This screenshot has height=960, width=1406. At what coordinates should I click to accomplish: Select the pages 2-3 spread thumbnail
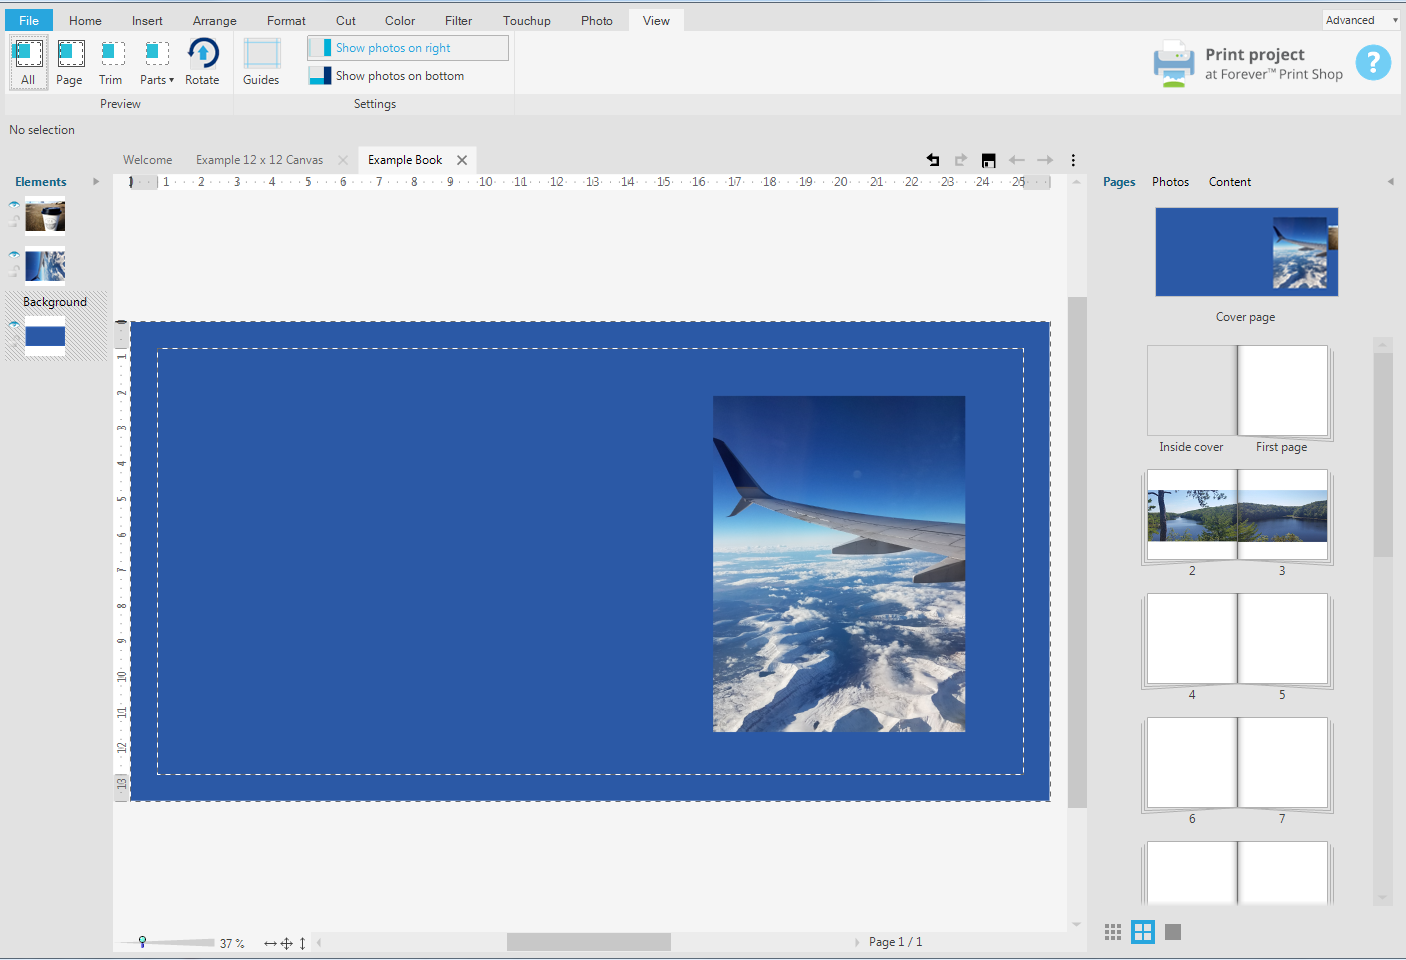coord(1237,516)
